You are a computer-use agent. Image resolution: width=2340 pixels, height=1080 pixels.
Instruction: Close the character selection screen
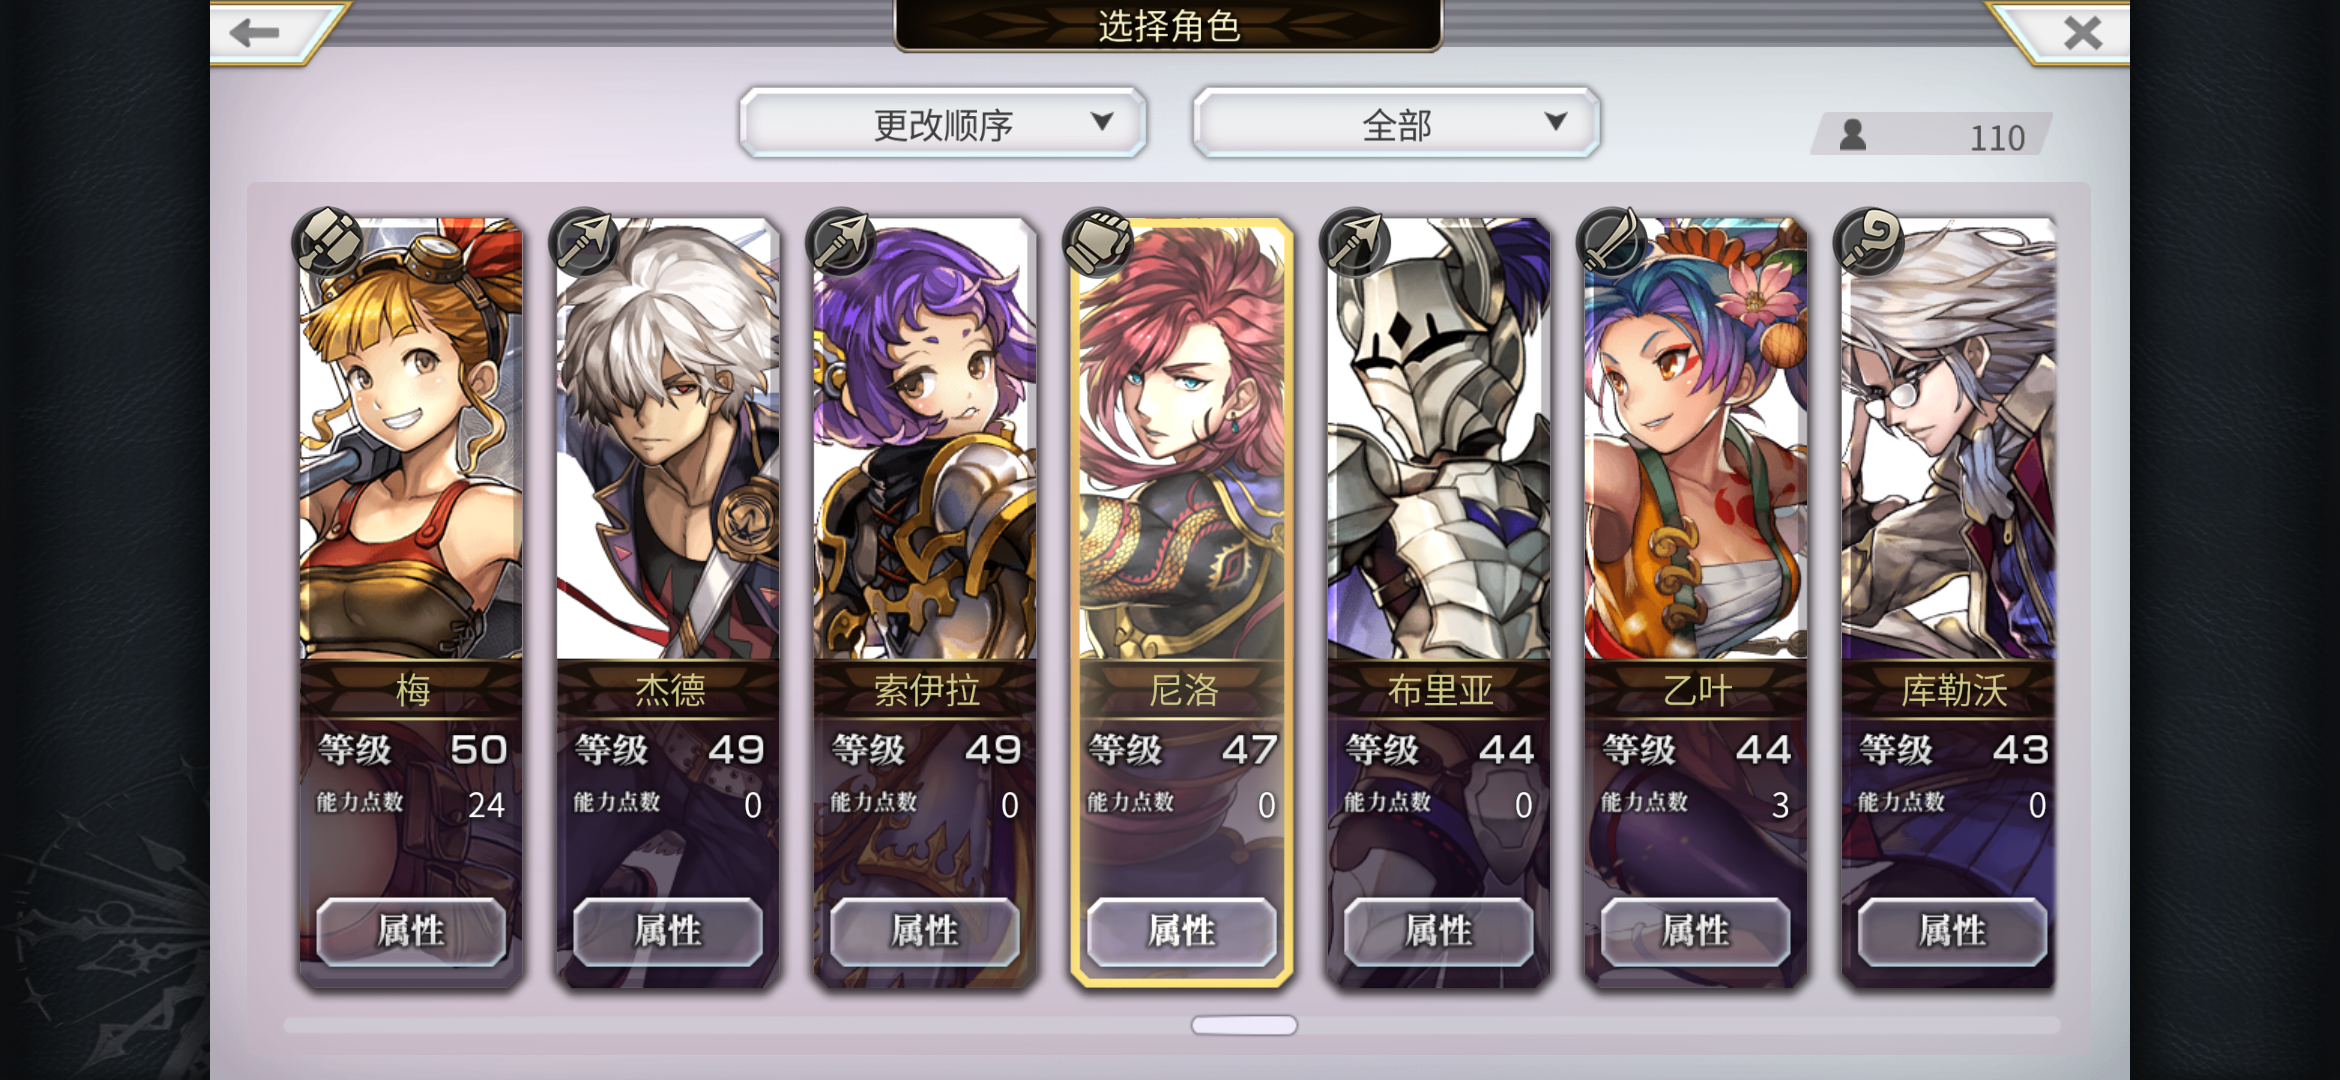coord(2083,32)
